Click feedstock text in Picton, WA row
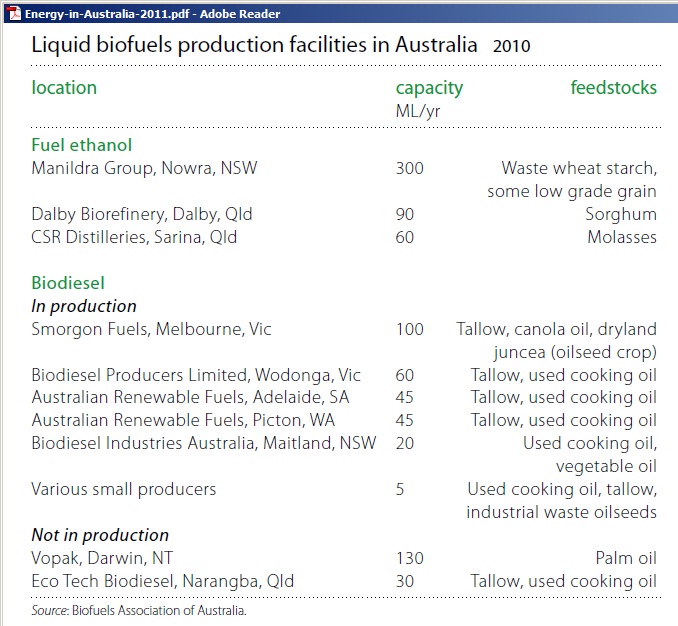The image size is (678, 626). pyautogui.click(x=564, y=421)
